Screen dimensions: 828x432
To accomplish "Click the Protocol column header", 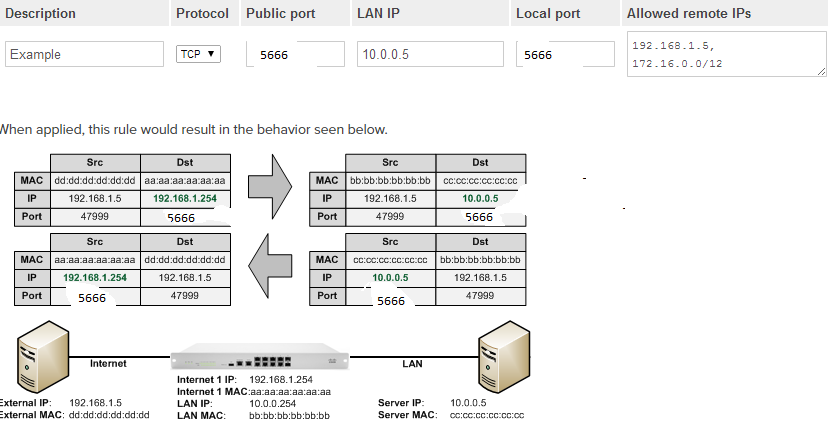I will coord(202,14).
